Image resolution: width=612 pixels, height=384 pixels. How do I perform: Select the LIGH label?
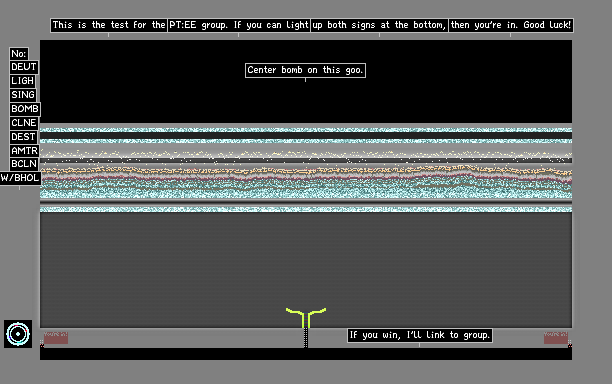[x=23, y=81]
